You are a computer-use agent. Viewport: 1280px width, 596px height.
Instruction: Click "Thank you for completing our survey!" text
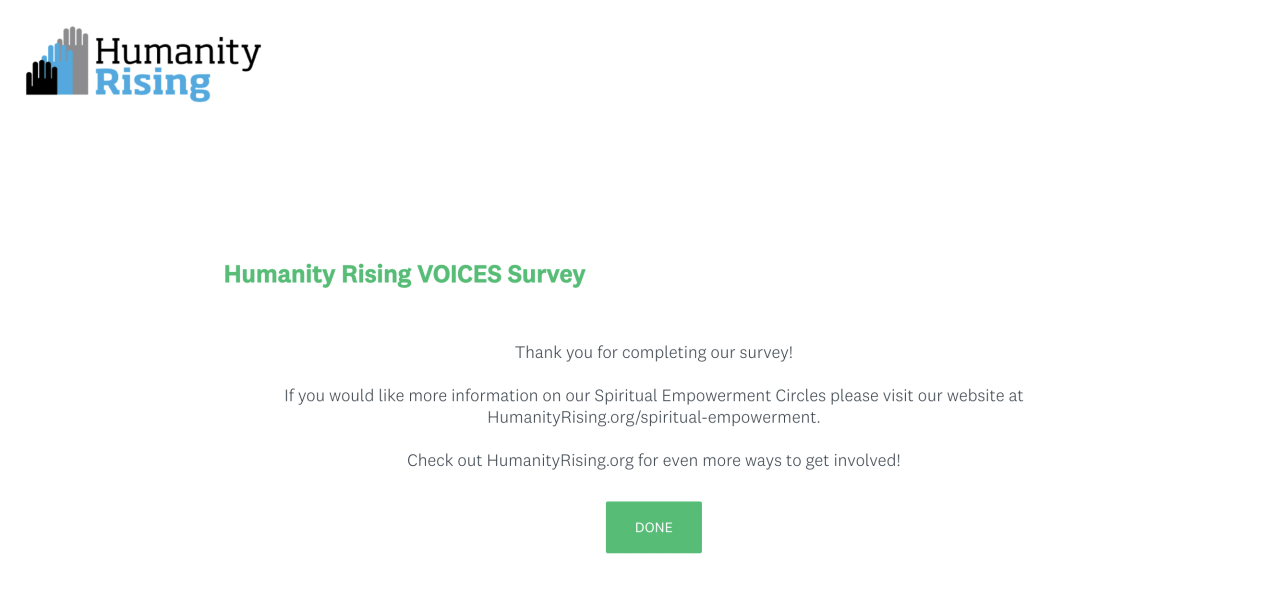[653, 353]
